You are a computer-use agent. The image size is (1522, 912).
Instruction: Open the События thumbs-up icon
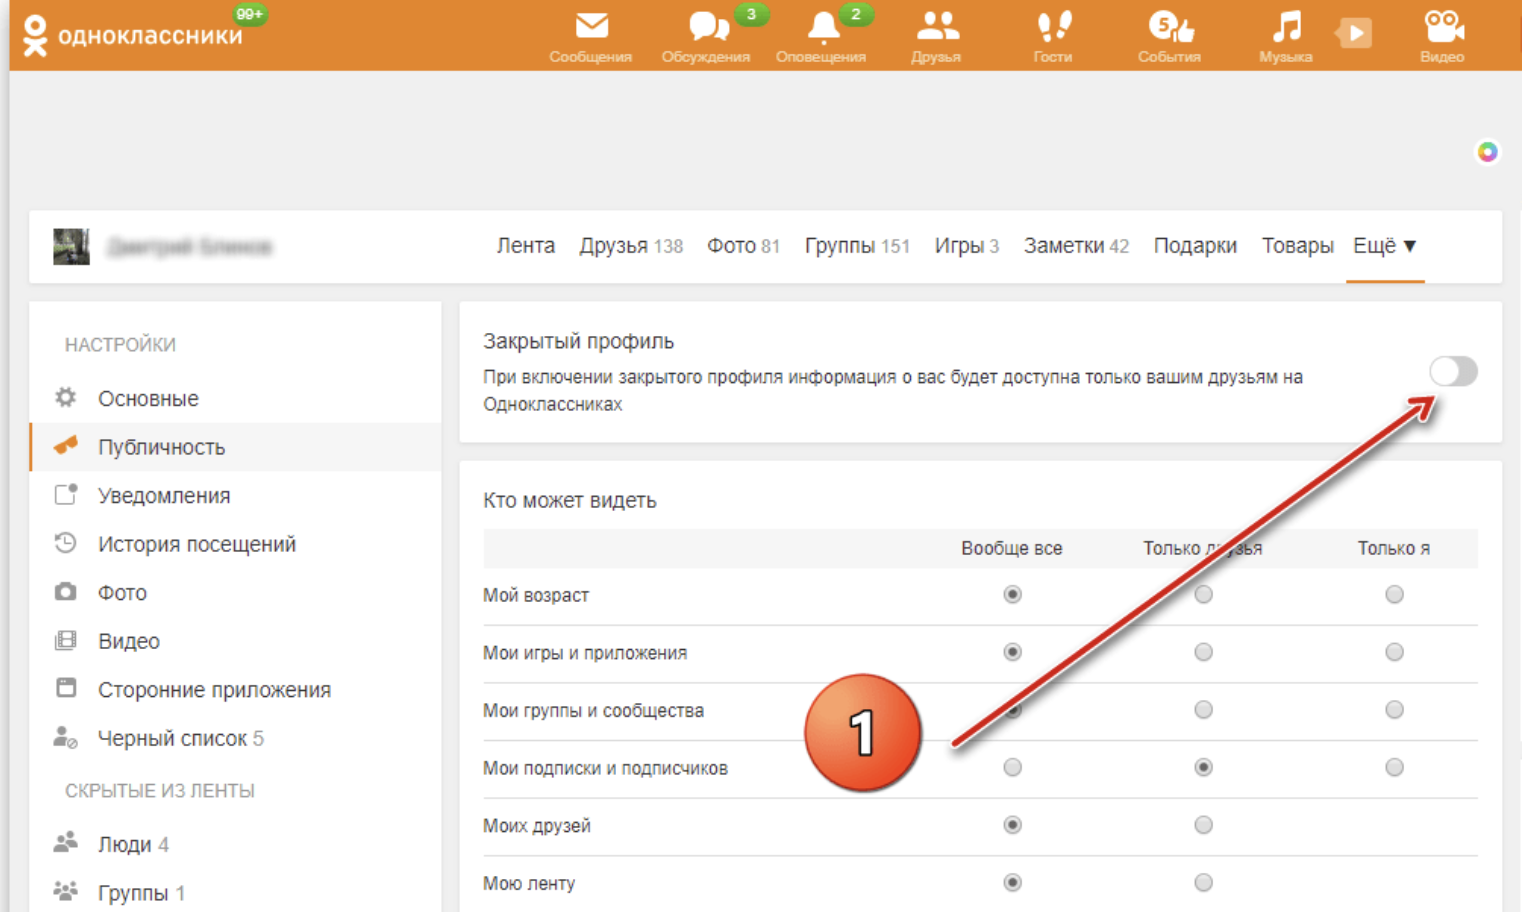1170,26
